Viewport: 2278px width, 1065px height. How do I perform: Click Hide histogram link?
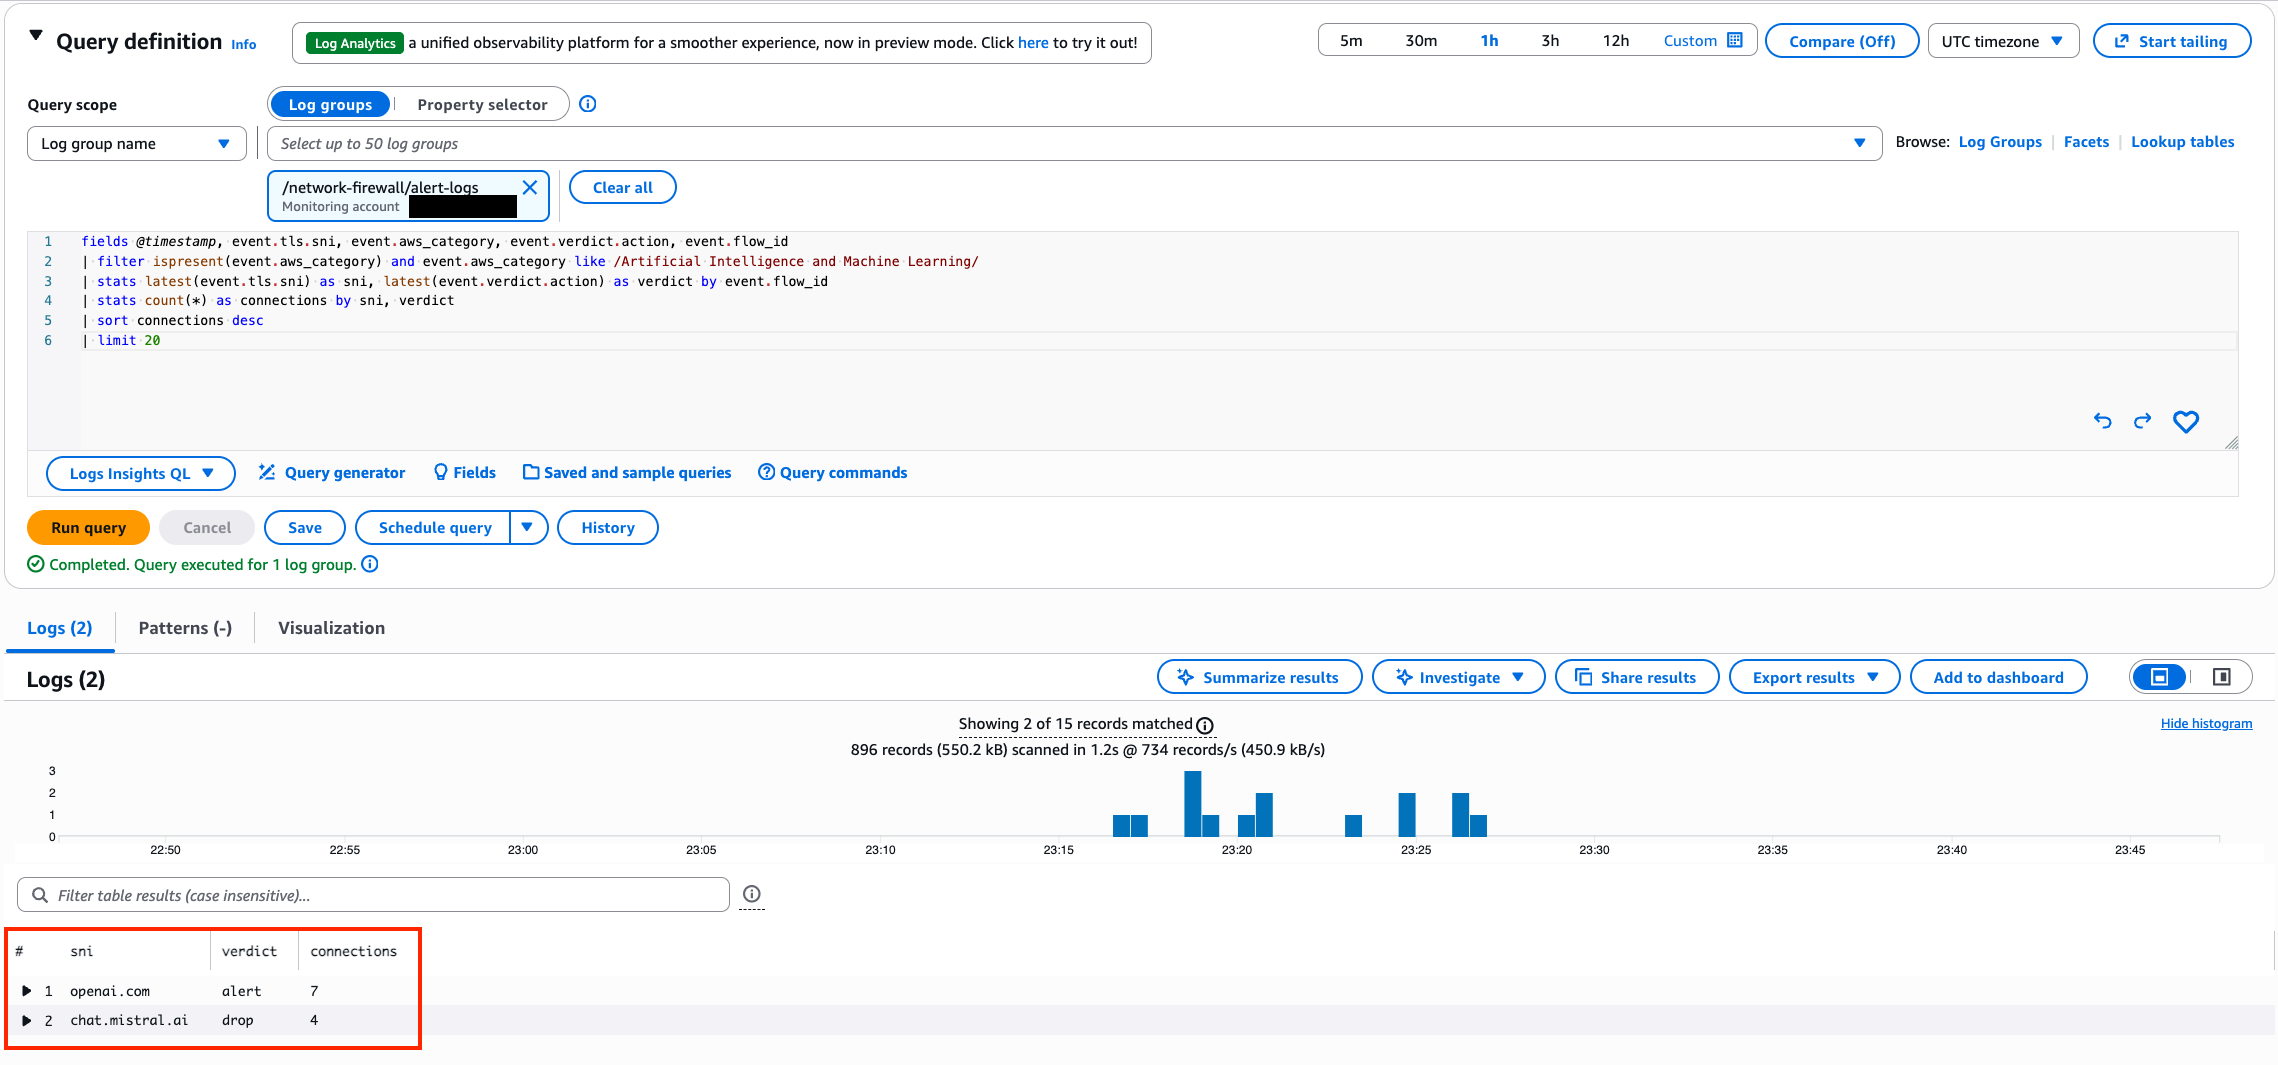[2206, 723]
